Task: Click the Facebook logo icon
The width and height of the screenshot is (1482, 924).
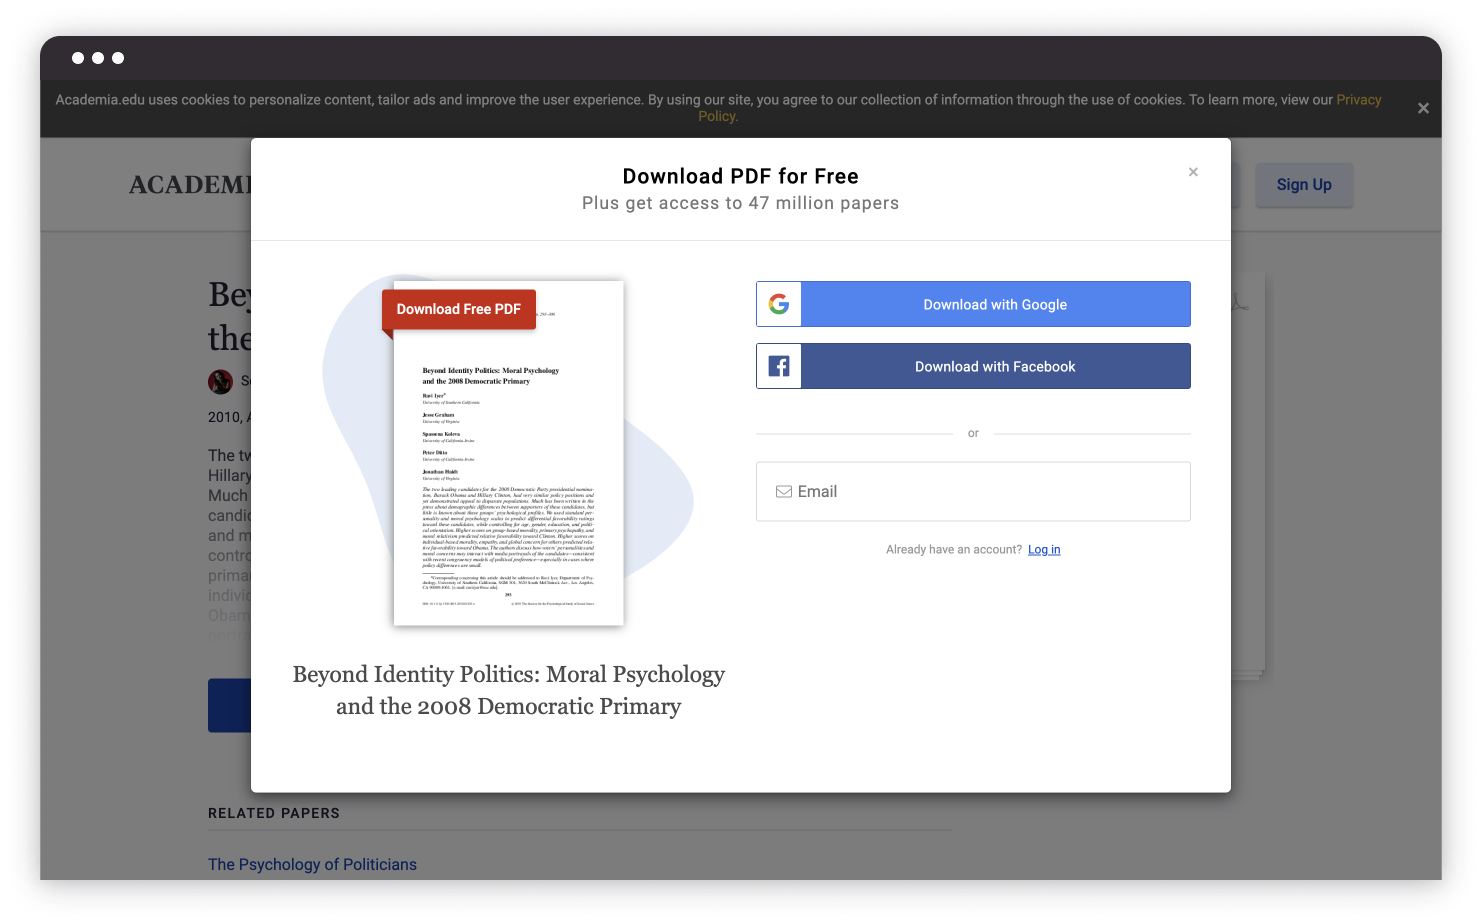Action: tap(779, 366)
